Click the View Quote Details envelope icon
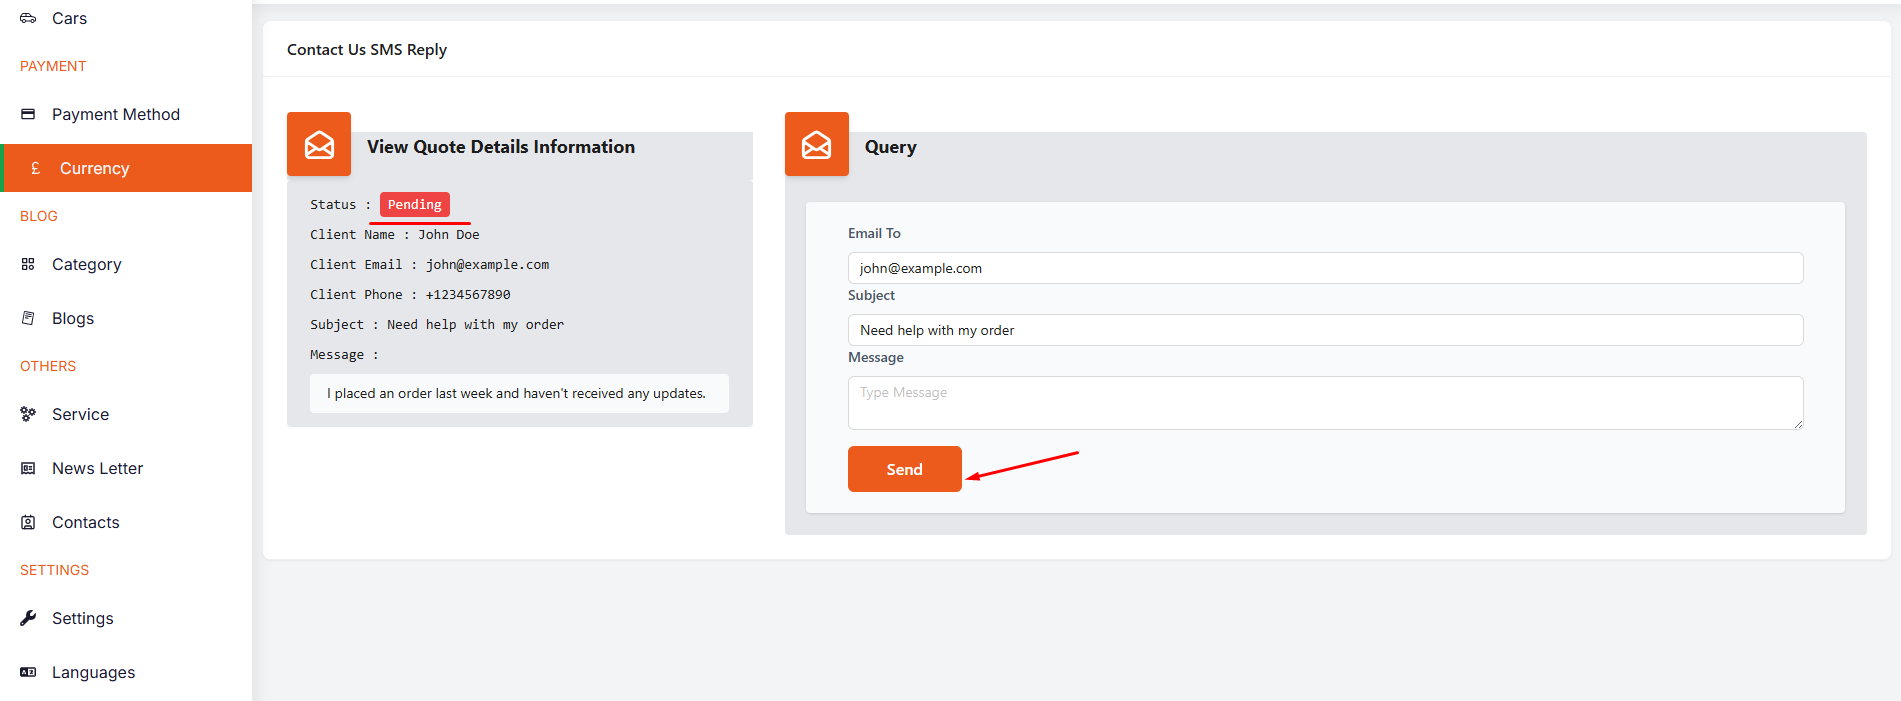Screen dimensions: 1901x701 point(319,144)
